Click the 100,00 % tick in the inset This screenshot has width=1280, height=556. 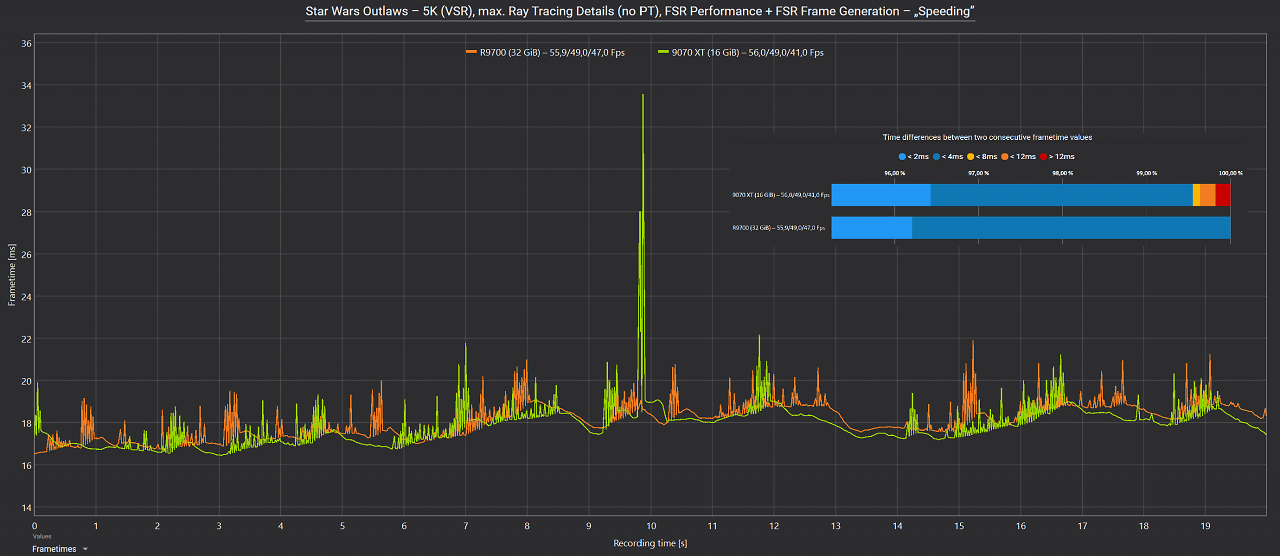point(1230,173)
